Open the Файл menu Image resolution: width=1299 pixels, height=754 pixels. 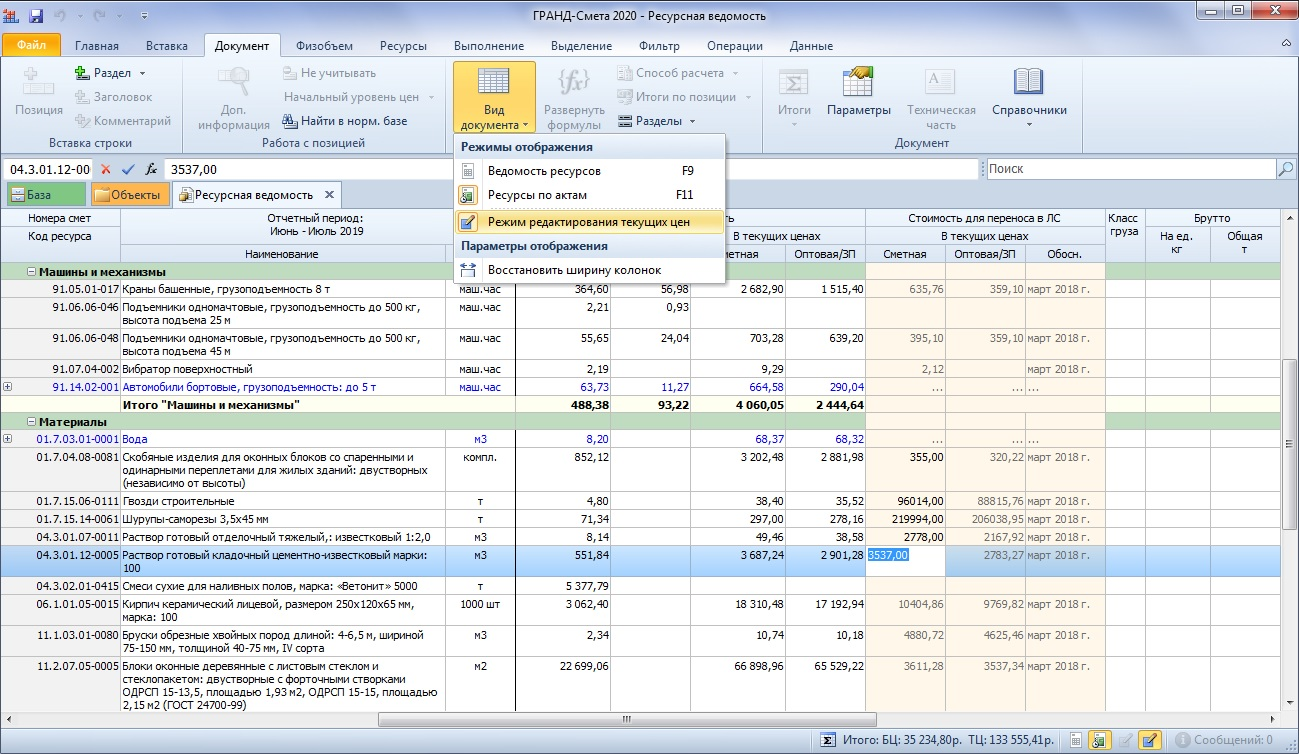(x=31, y=46)
